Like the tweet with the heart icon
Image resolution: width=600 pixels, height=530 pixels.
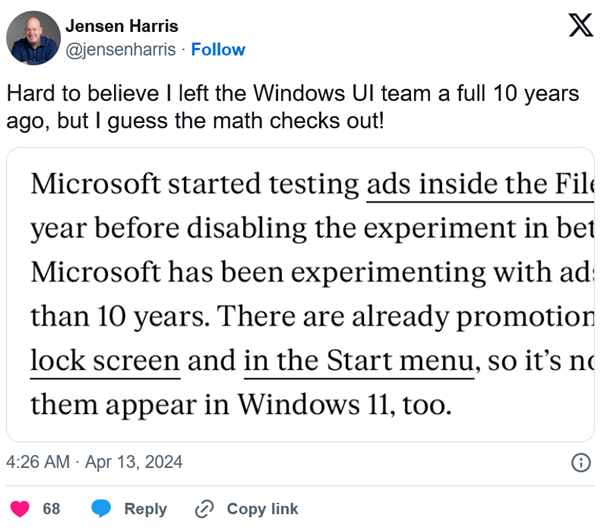(x=19, y=509)
